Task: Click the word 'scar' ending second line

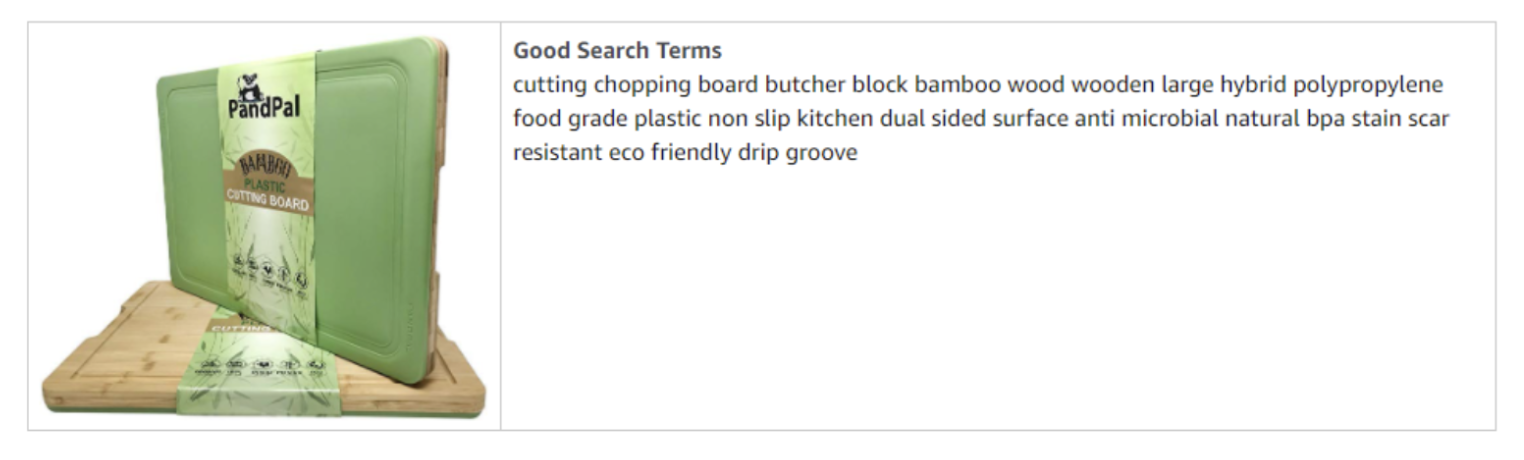Action: (1429, 119)
